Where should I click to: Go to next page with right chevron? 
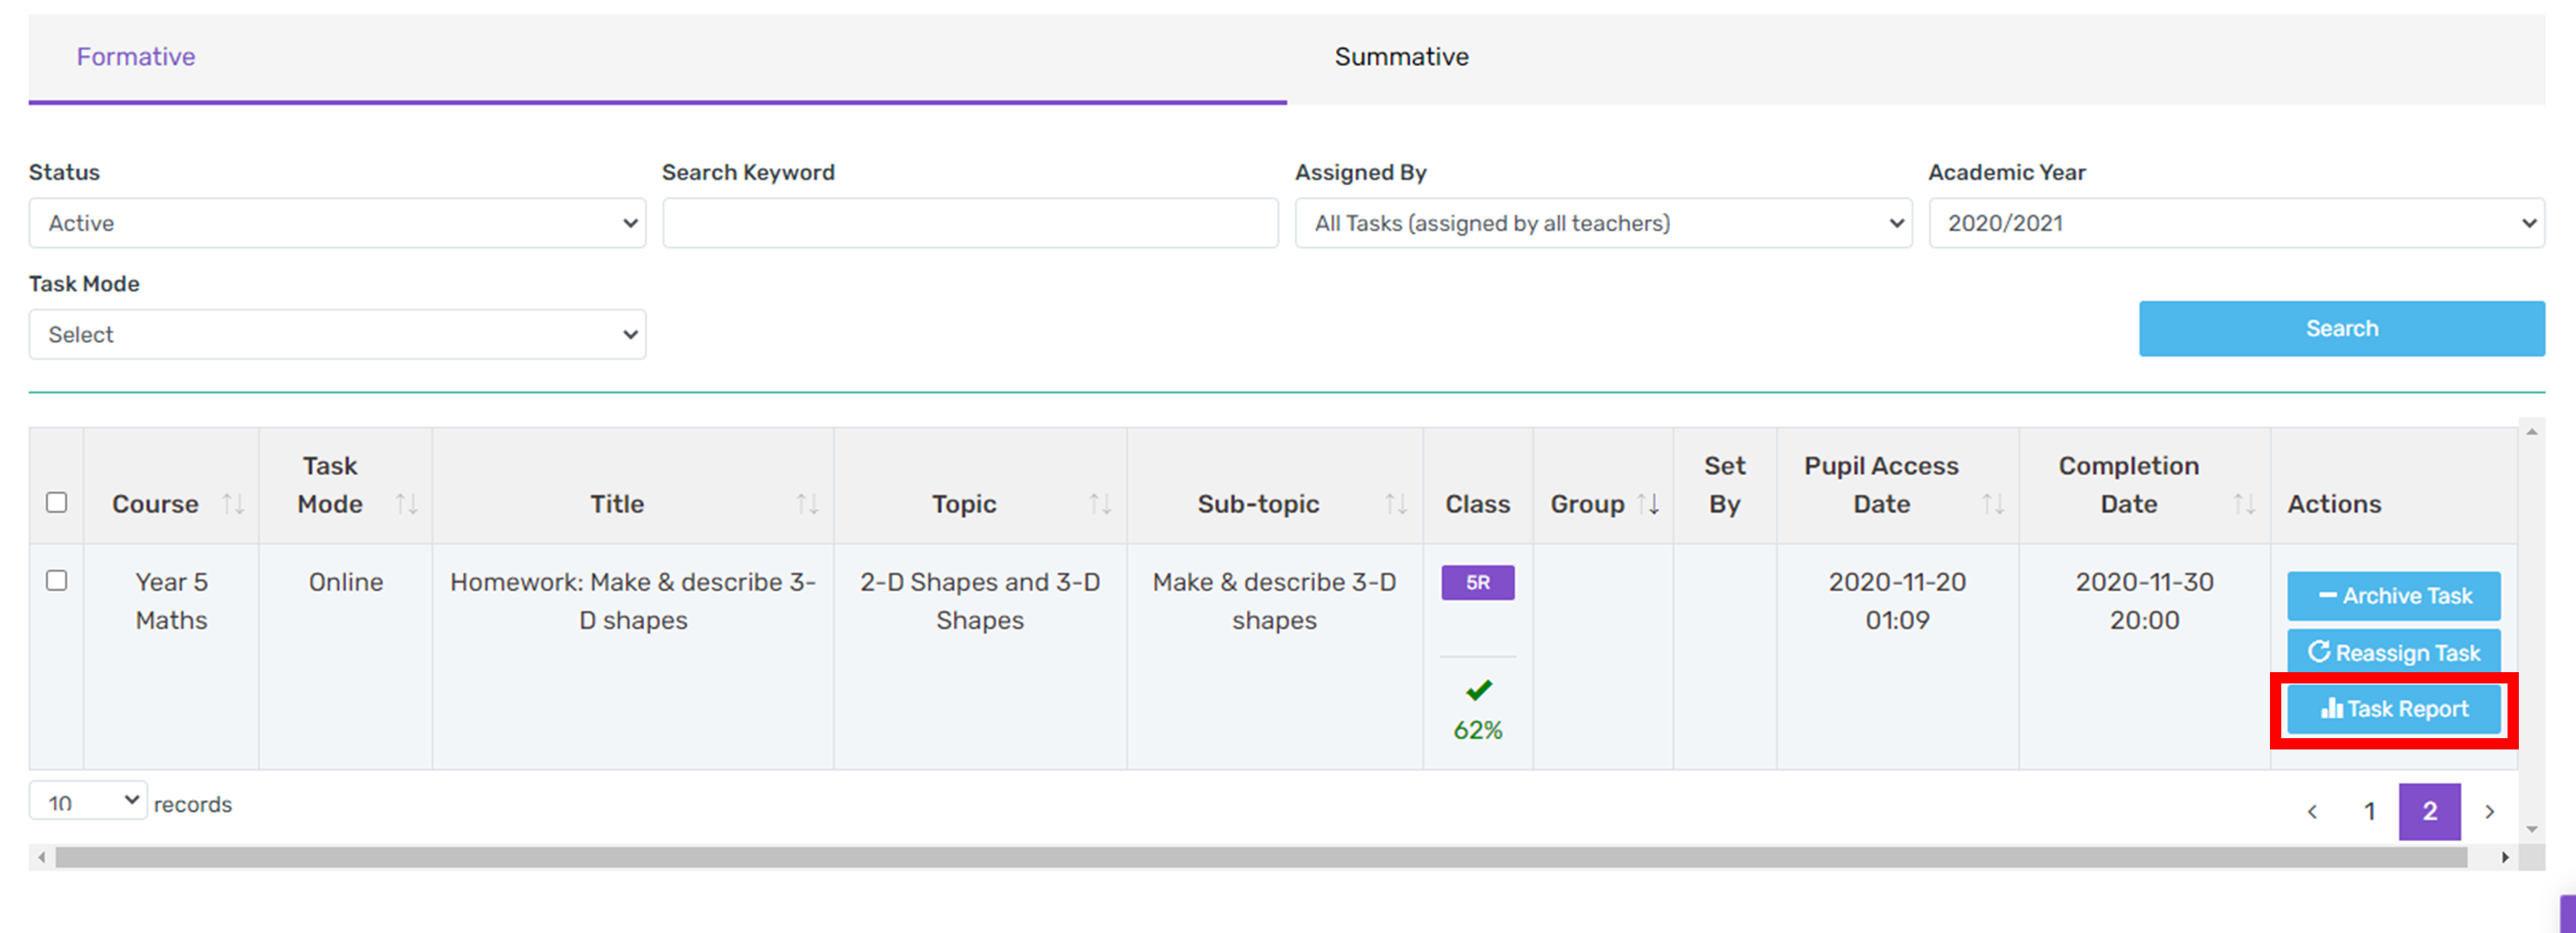(x=2489, y=811)
